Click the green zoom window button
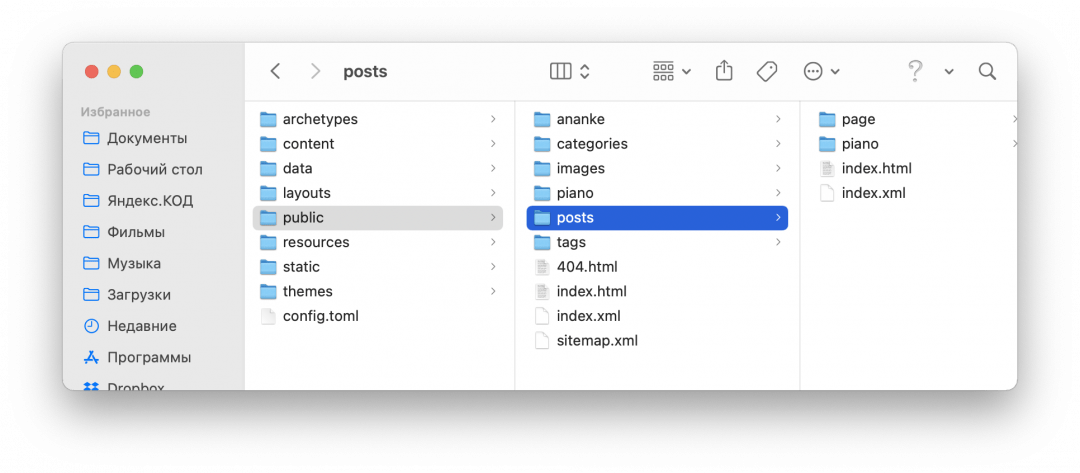Viewport: 1080px width, 473px height. coord(136,71)
